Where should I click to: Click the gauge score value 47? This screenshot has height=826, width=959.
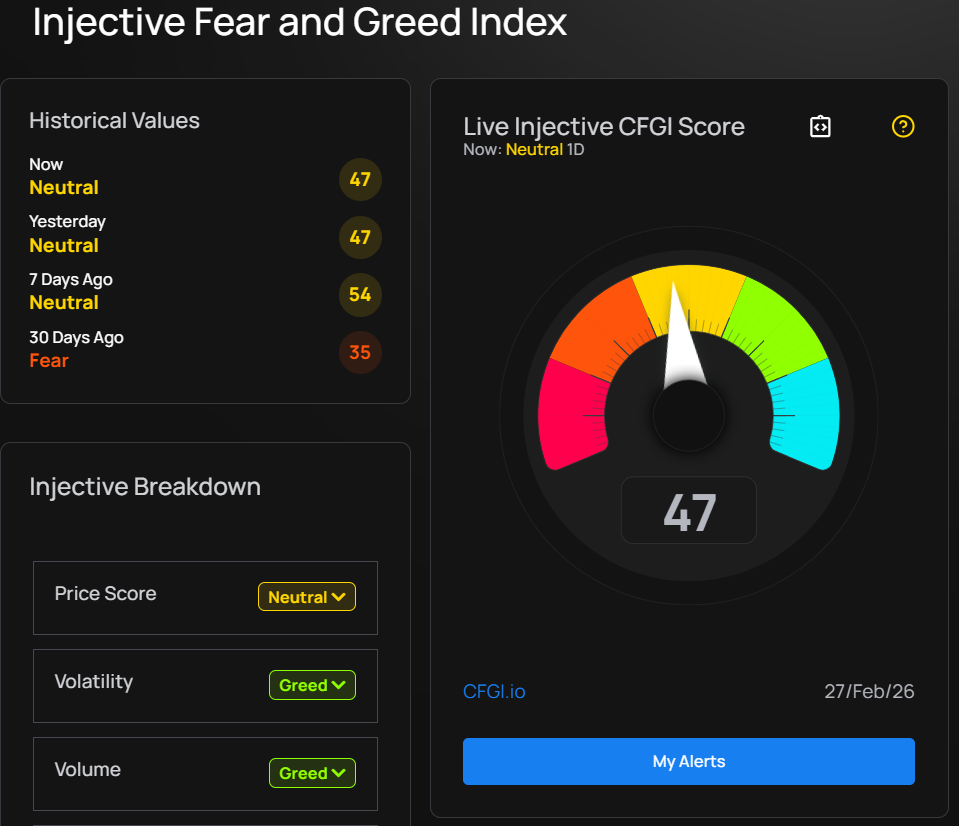[x=689, y=511]
